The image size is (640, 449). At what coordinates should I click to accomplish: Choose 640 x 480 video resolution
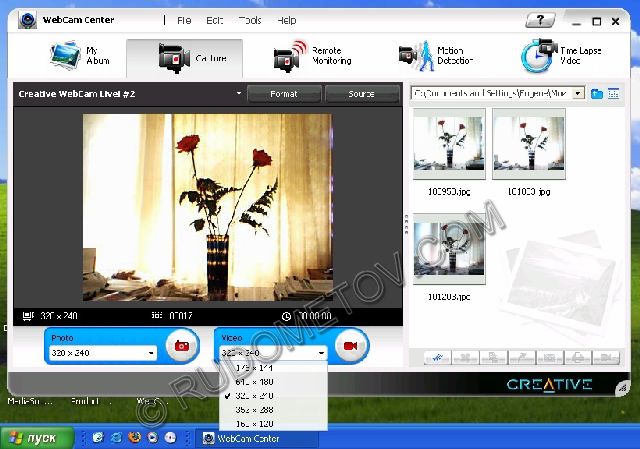tap(273, 382)
